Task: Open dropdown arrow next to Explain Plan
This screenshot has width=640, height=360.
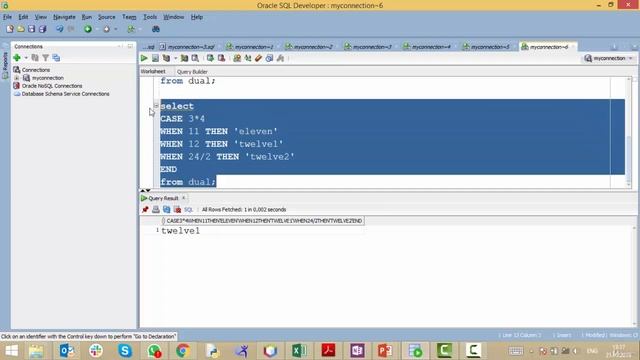Action: point(175,58)
